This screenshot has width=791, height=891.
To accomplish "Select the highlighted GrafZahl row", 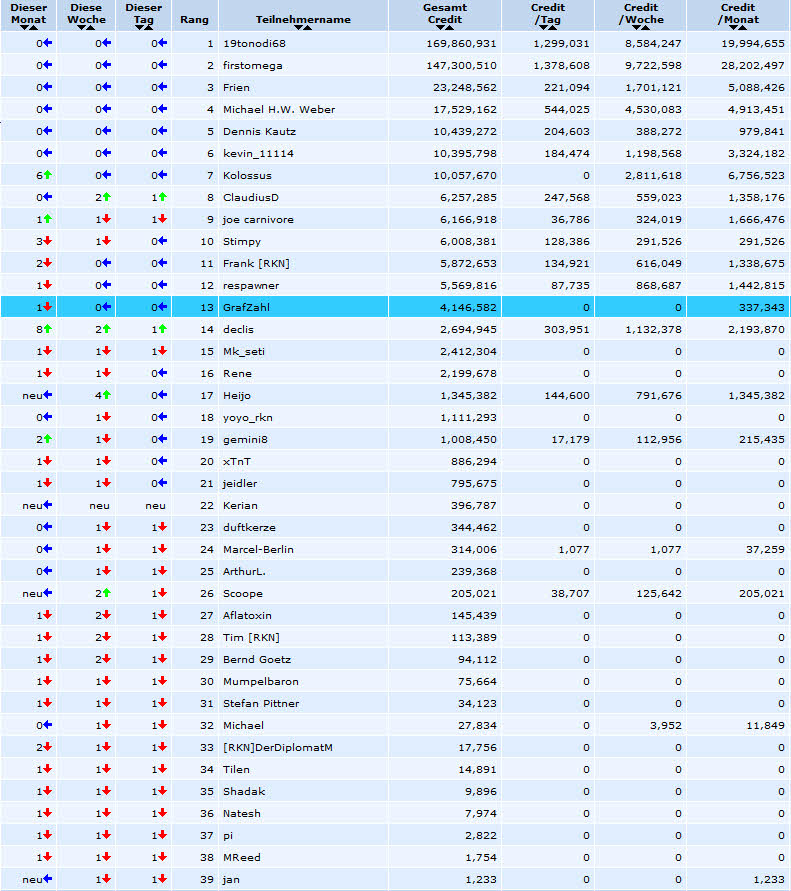I will (x=396, y=307).
